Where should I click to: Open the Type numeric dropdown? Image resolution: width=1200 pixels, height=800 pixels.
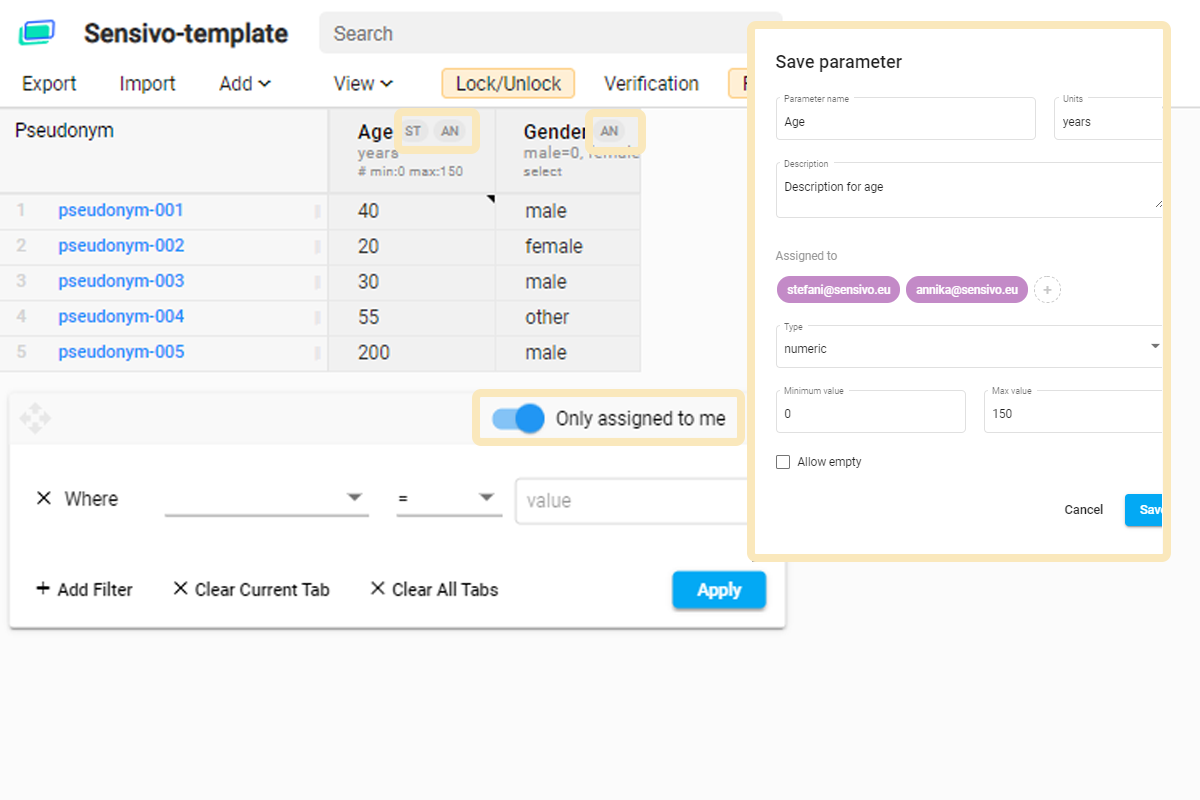pos(968,347)
